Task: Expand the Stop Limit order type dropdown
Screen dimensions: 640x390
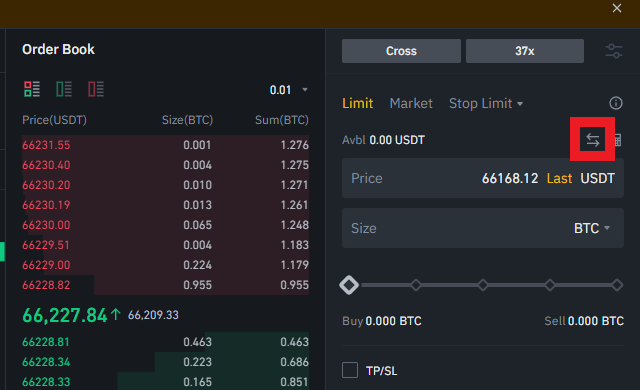Action: tap(486, 103)
